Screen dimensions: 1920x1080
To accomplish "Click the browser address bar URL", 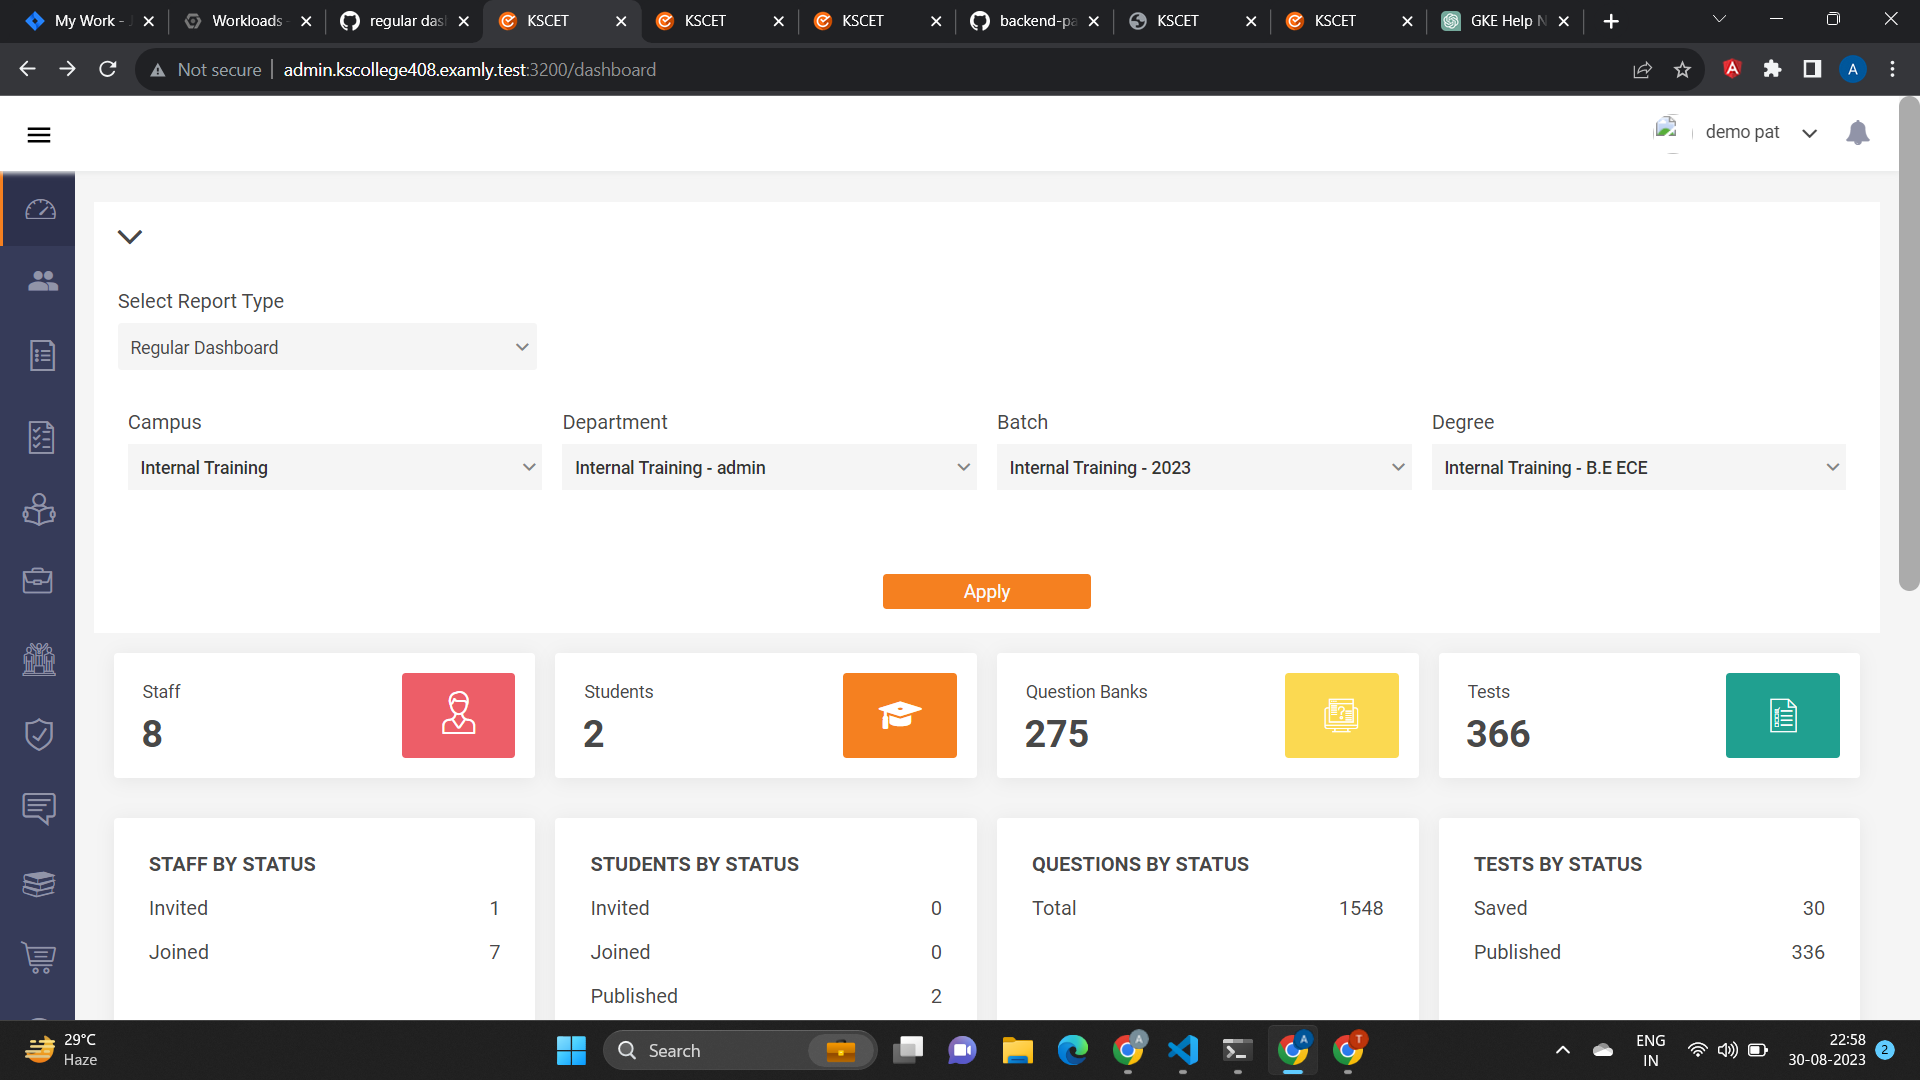I will tap(470, 70).
